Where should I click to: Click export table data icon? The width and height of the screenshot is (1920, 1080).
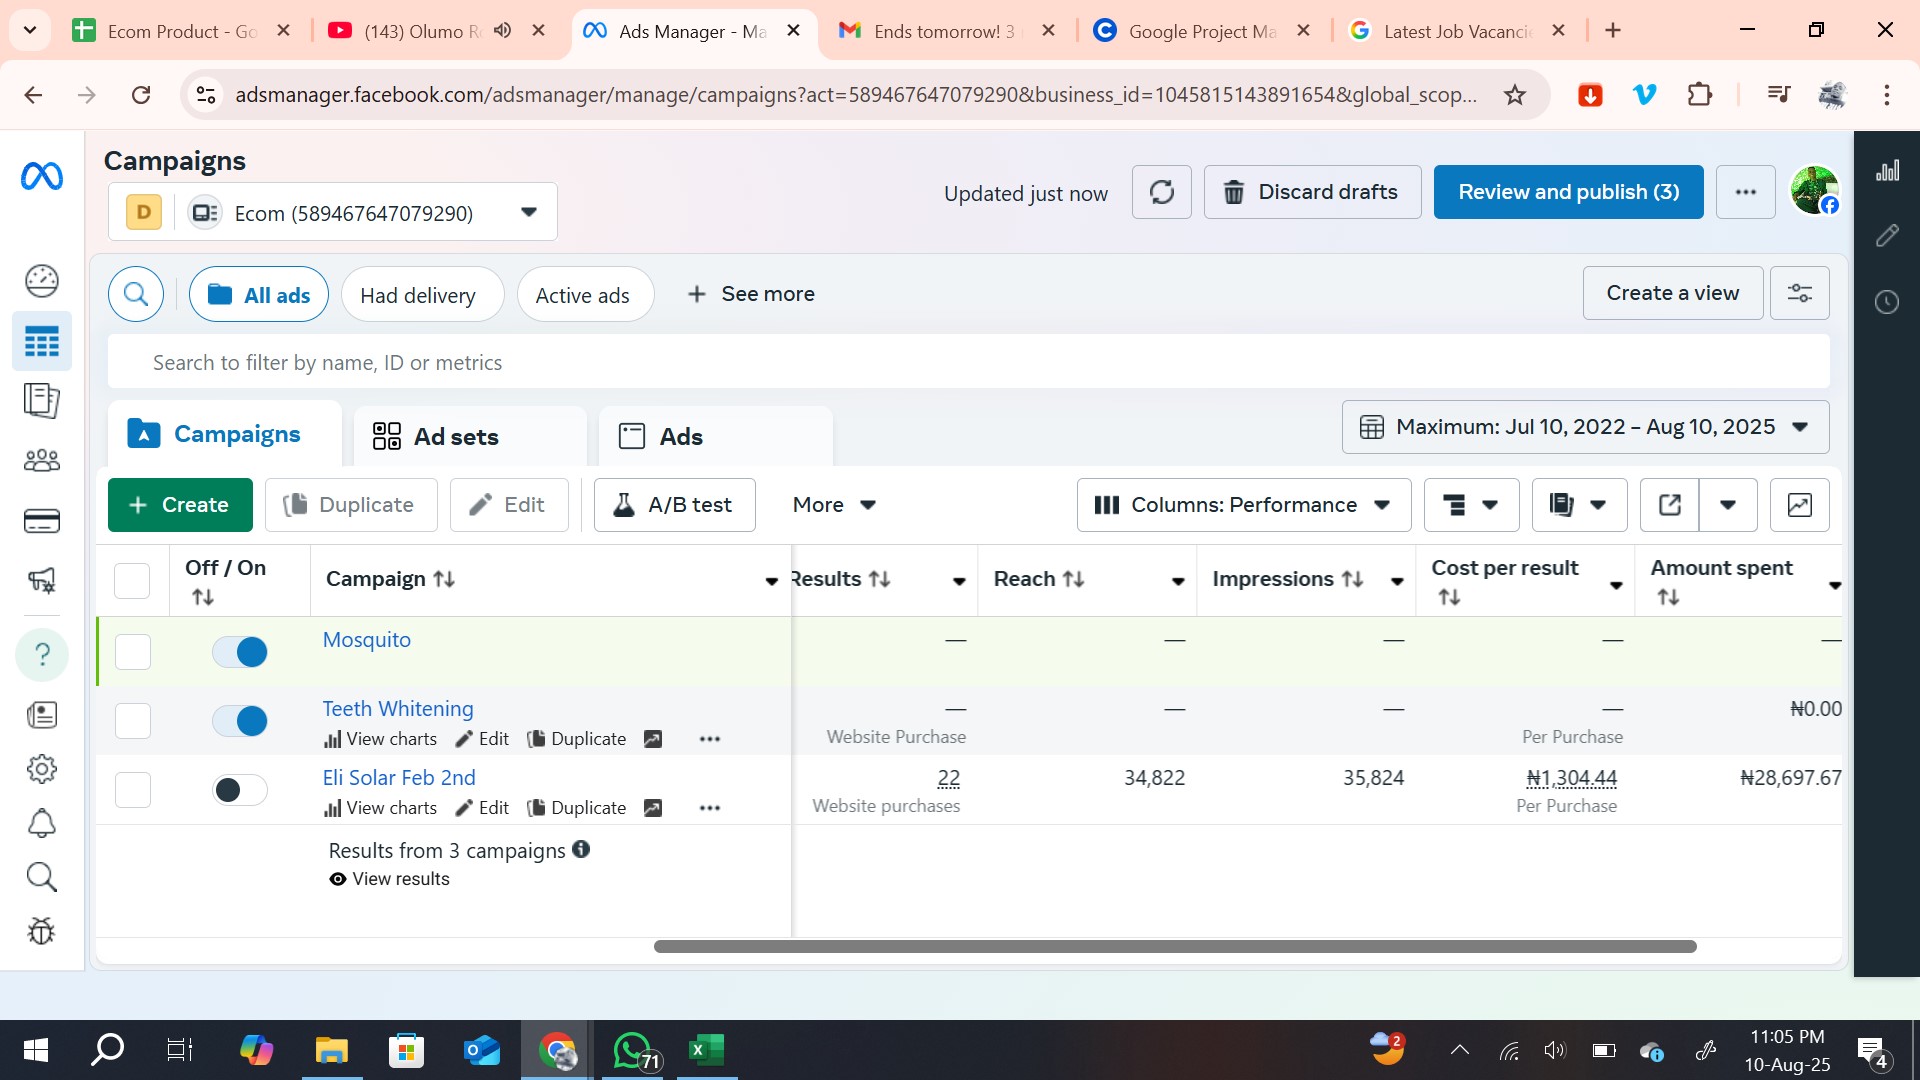[x=1669, y=505]
